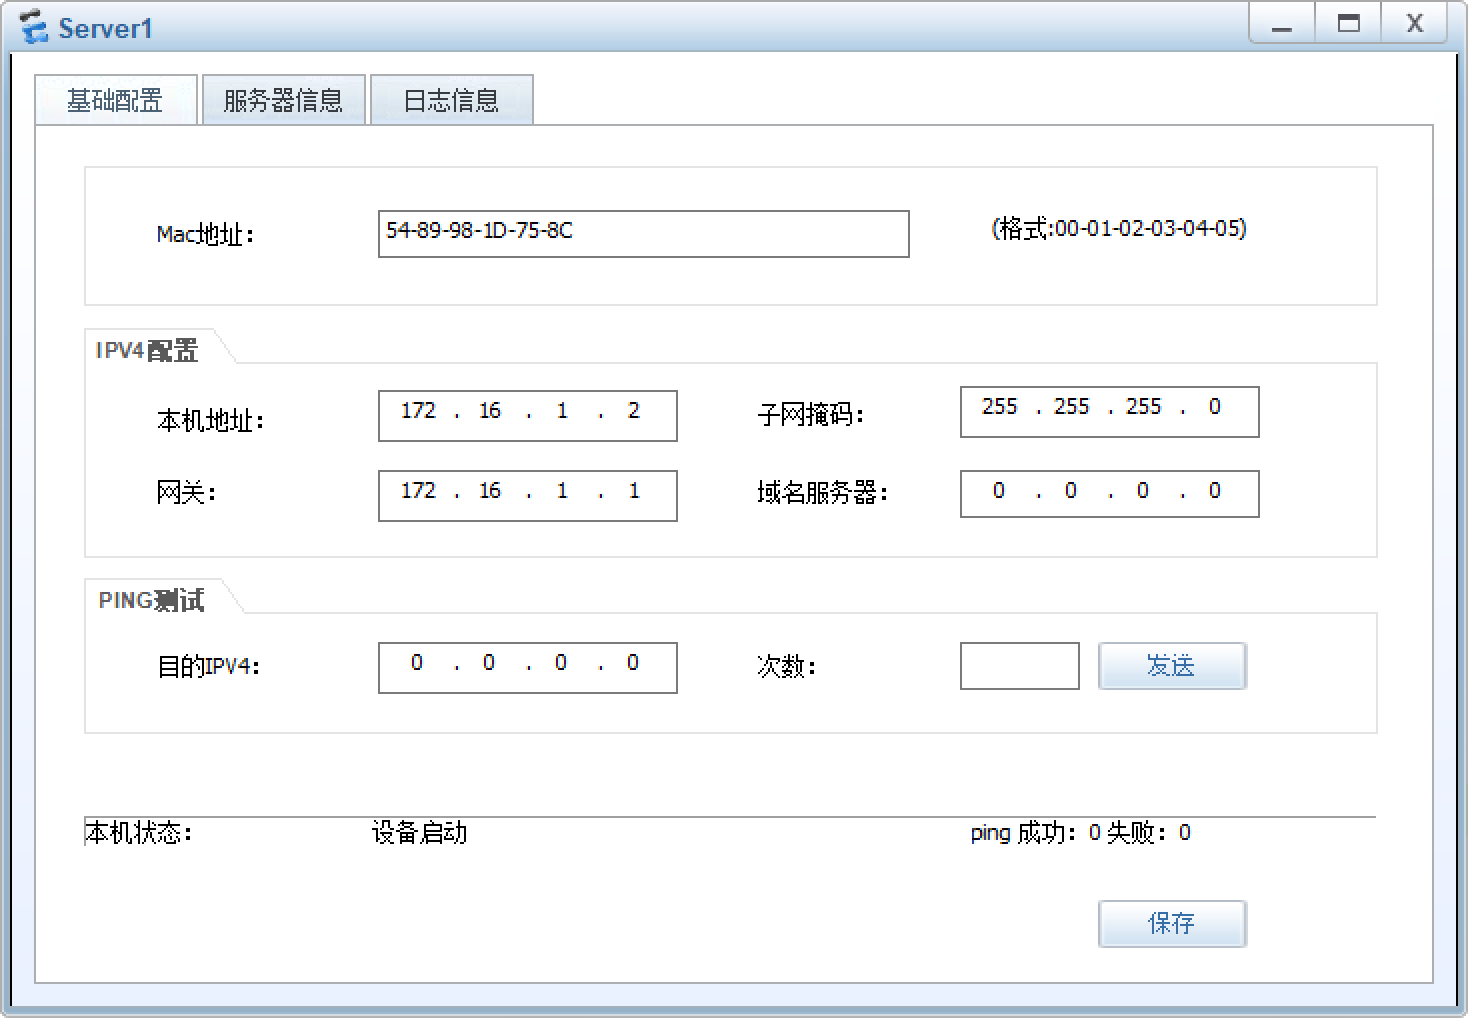Click the PING测试 section header label
Image resolution: width=1468 pixels, height=1018 pixels.
coord(151,600)
